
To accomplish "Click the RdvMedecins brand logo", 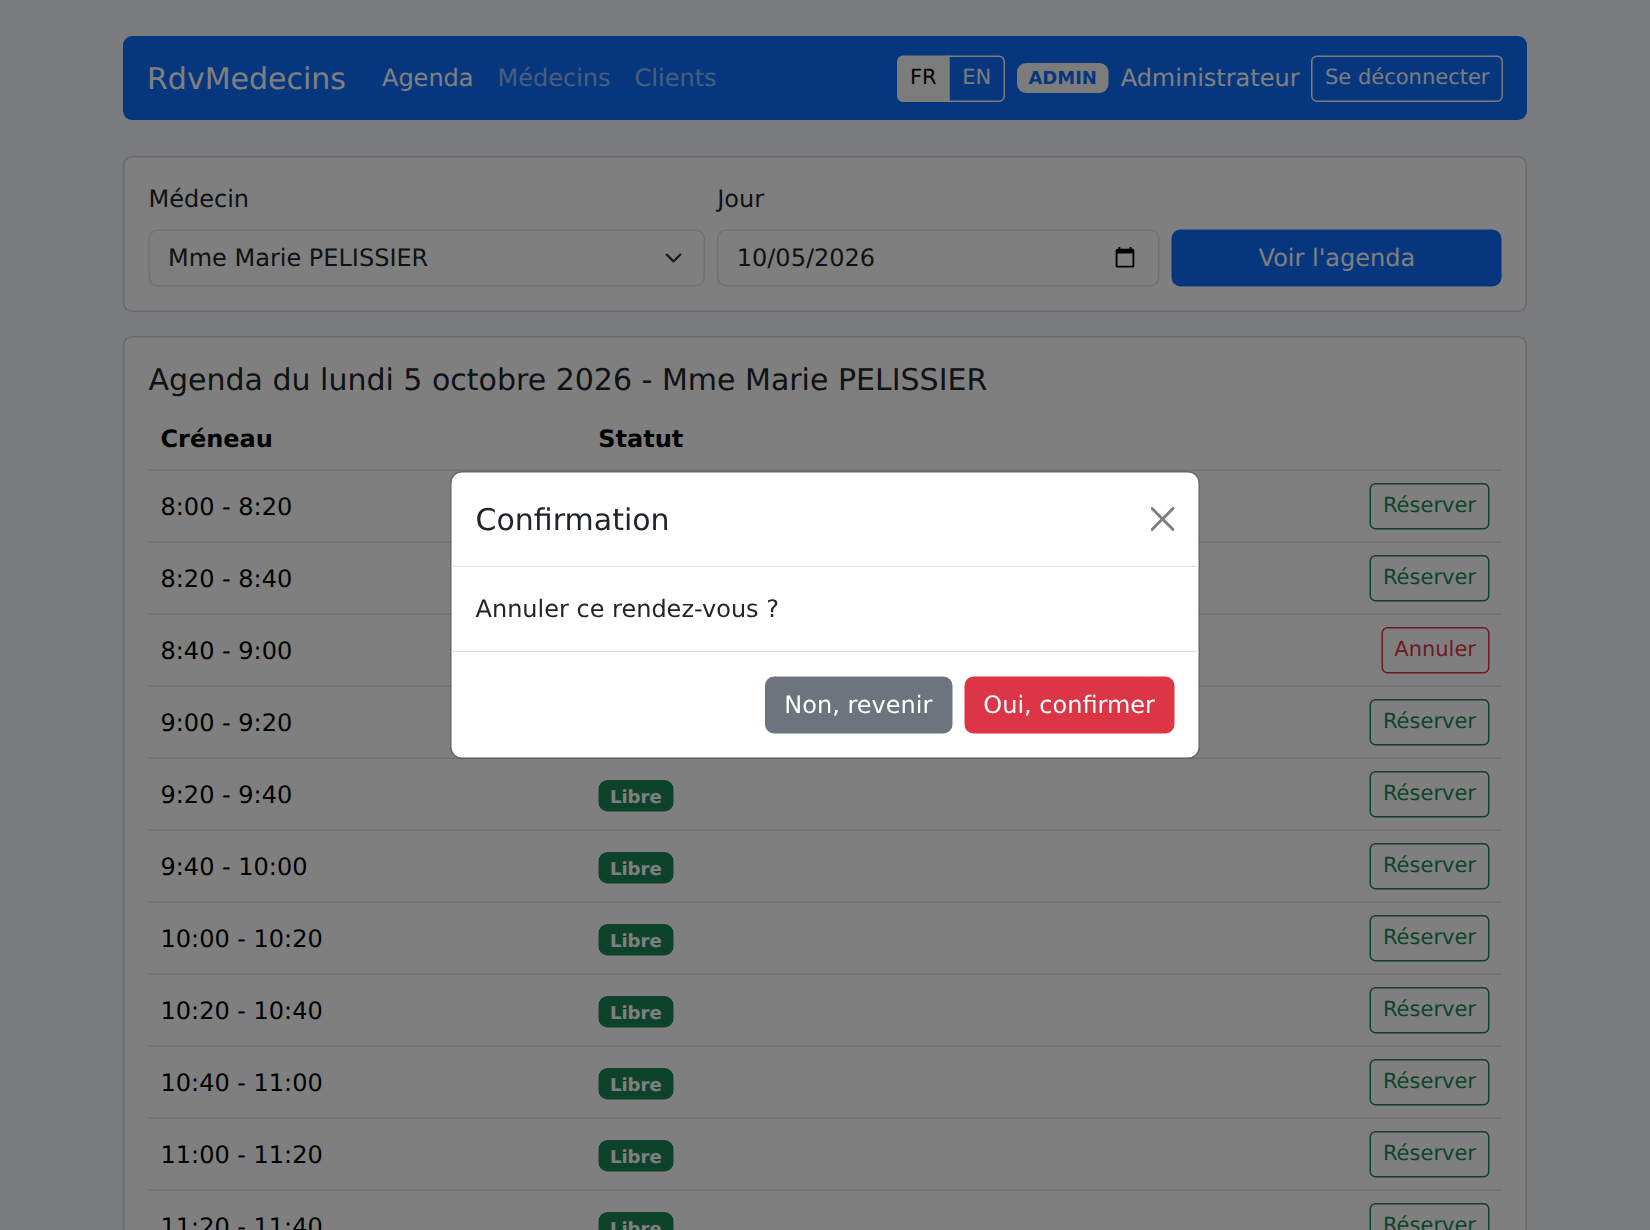I will (246, 78).
